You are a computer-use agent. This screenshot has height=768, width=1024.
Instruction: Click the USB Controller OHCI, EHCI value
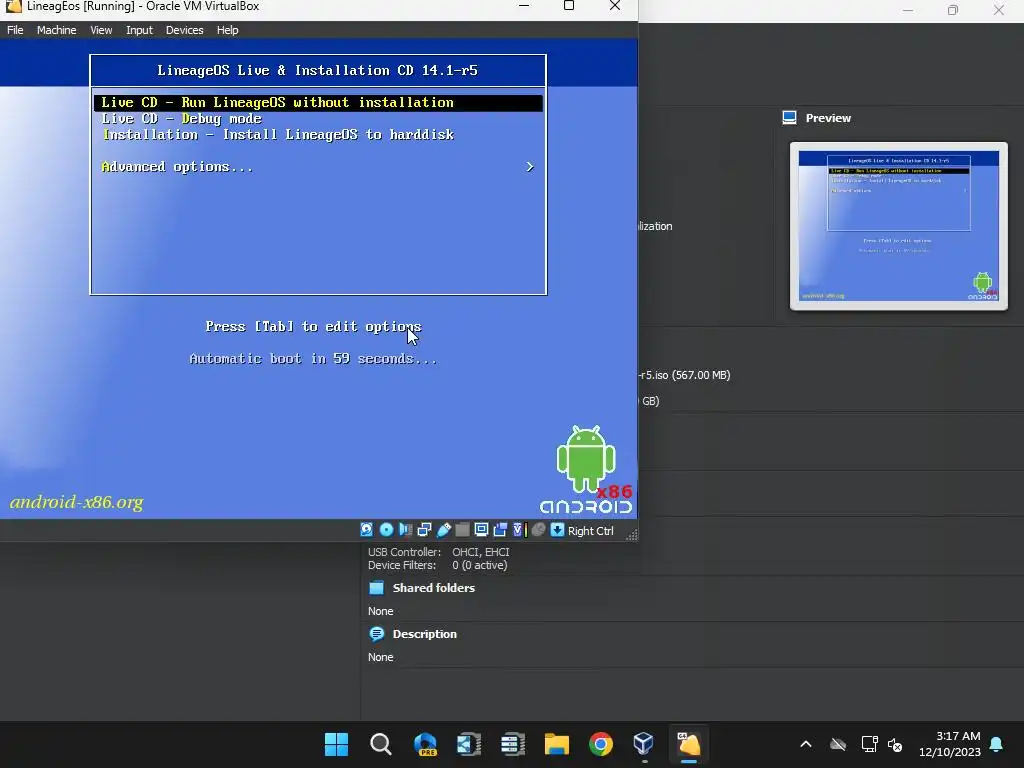pyautogui.click(x=481, y=552)
